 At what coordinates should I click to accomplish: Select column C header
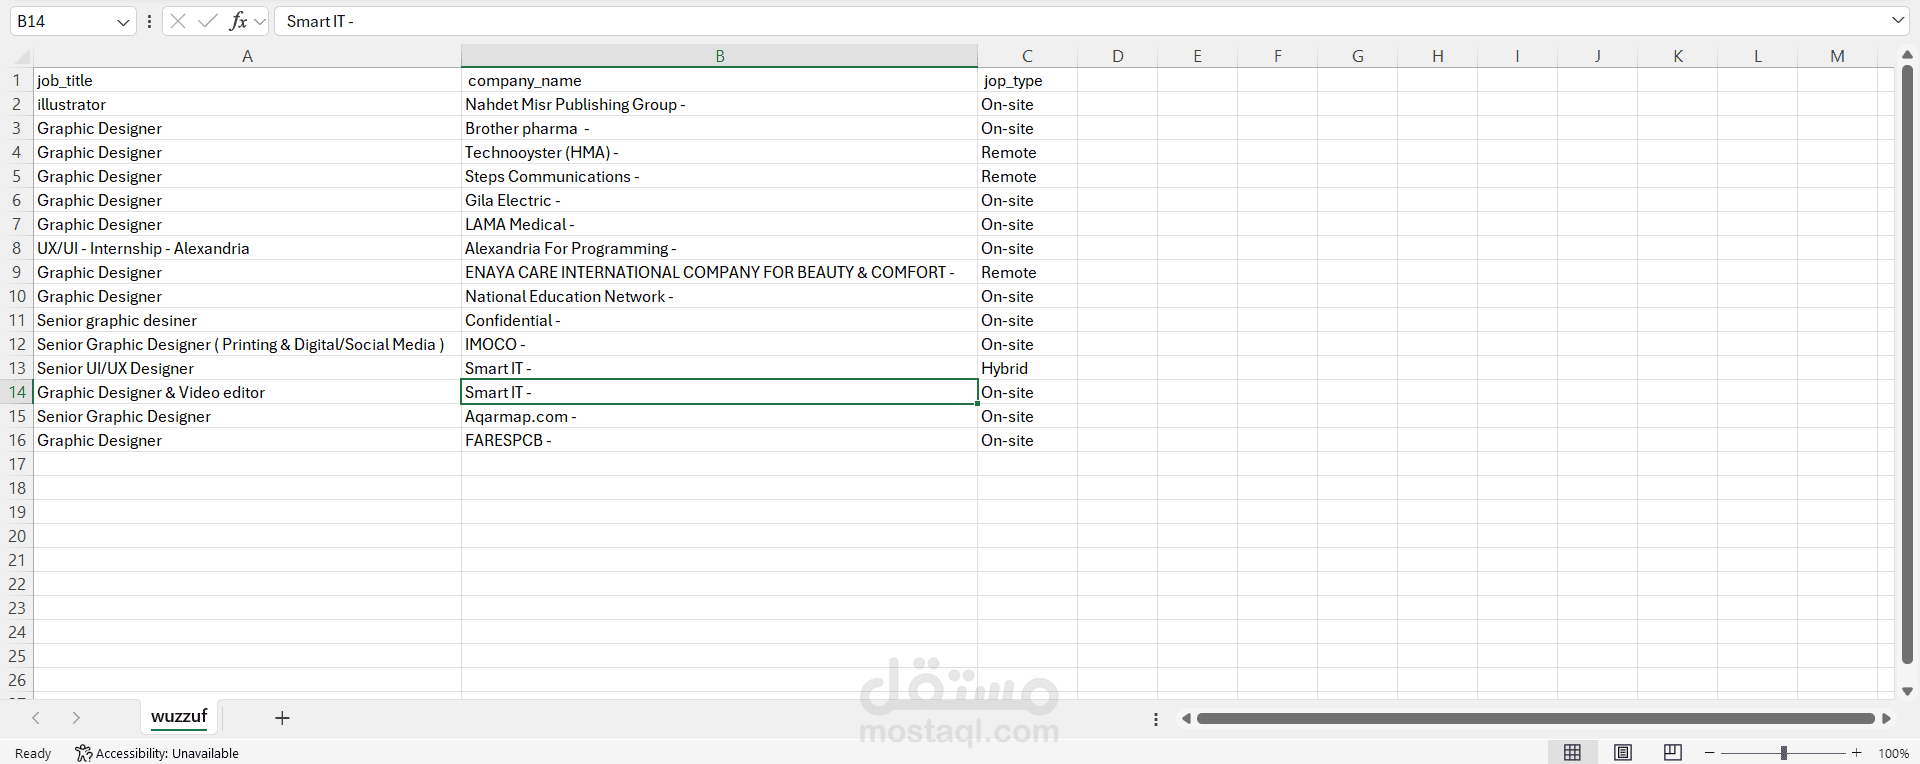1027,56
